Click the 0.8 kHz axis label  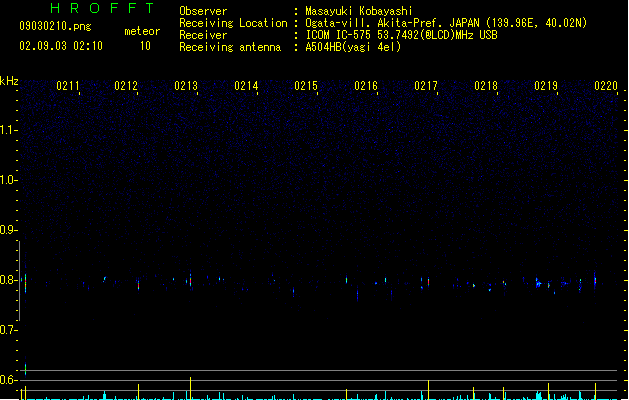(8, 280)
